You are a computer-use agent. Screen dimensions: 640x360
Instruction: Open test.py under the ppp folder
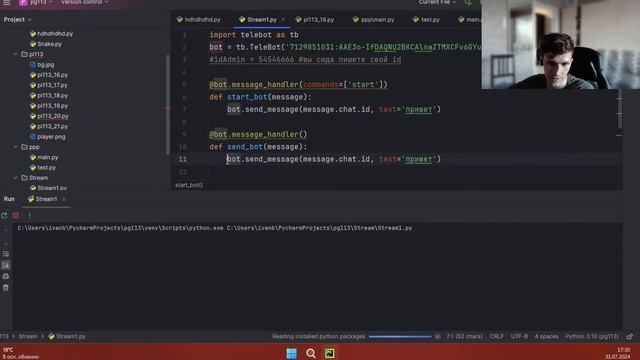point(43,168)
